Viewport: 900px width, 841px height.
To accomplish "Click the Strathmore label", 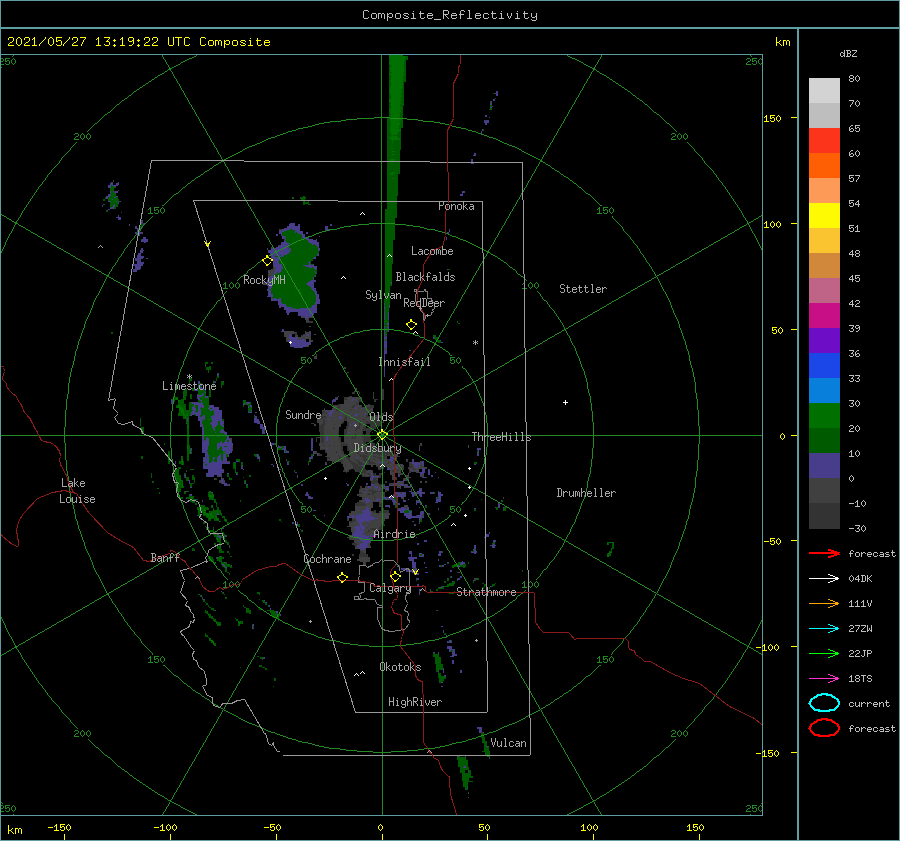I will [486, 592].
